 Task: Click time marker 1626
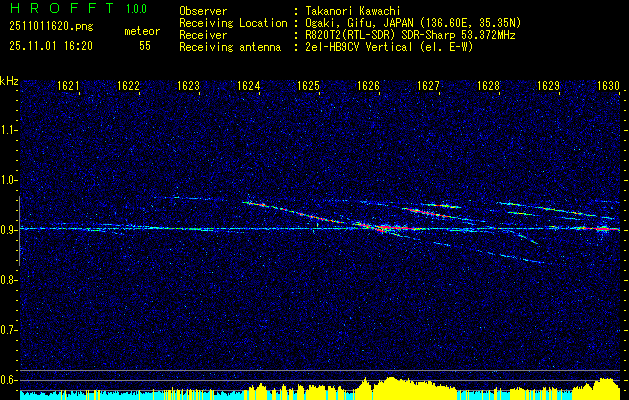[x=368, y=86]
